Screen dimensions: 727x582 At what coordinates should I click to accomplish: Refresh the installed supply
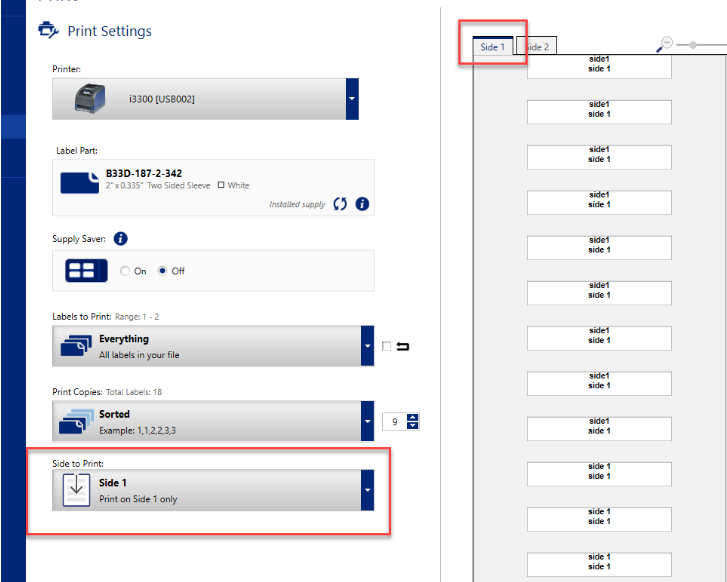coord(340,204)
